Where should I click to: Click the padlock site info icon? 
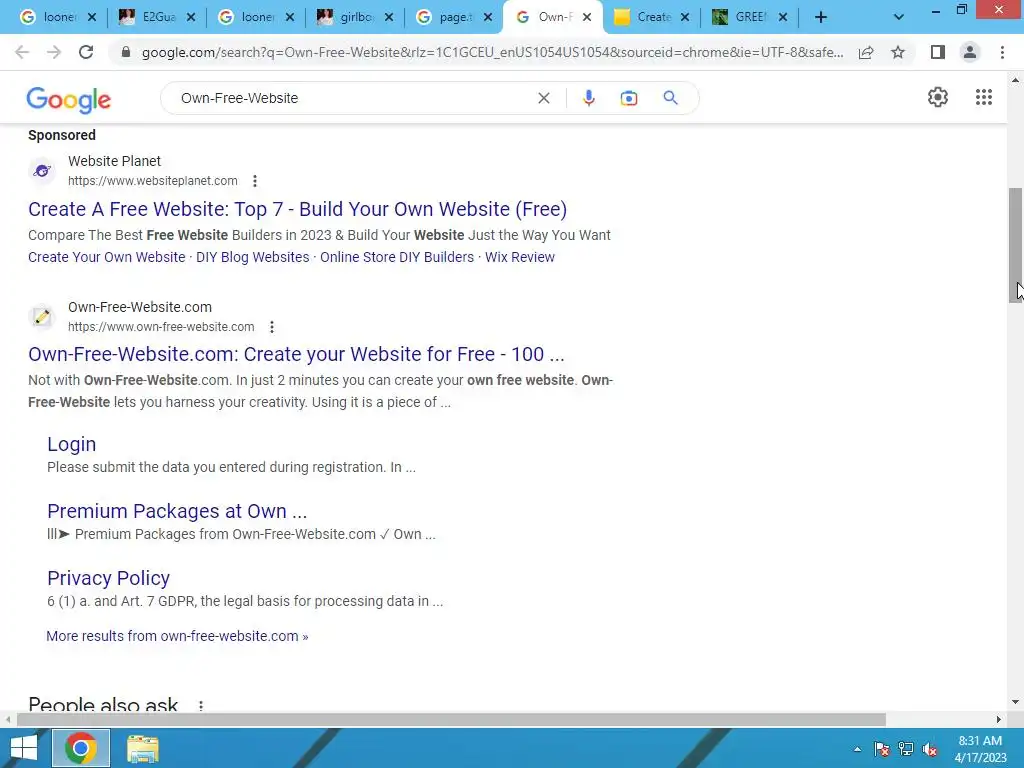[126, 52]
